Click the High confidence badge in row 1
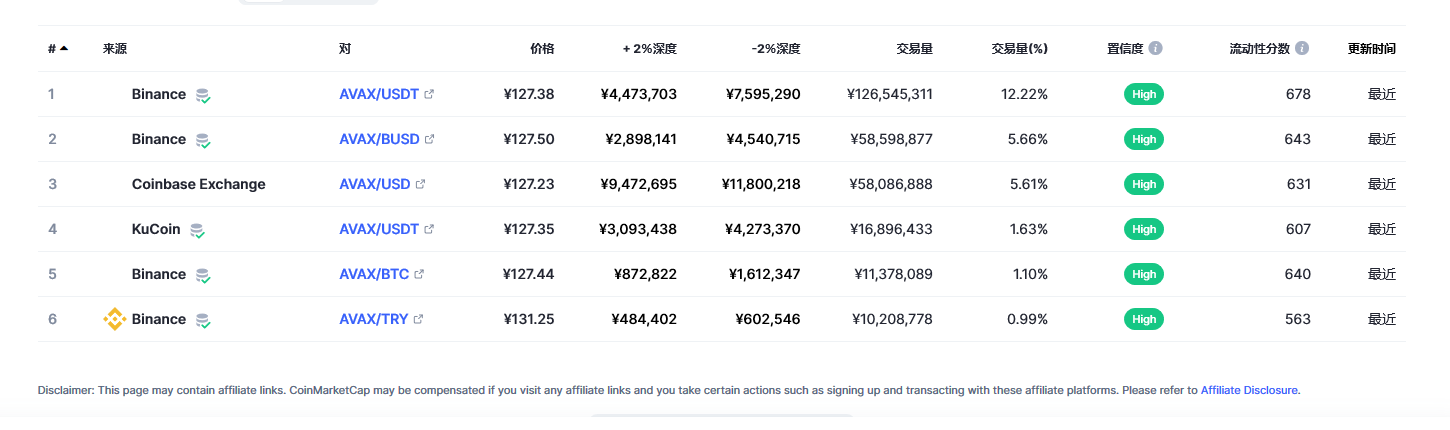1450x430 pixels. (x=1144, y=94)
